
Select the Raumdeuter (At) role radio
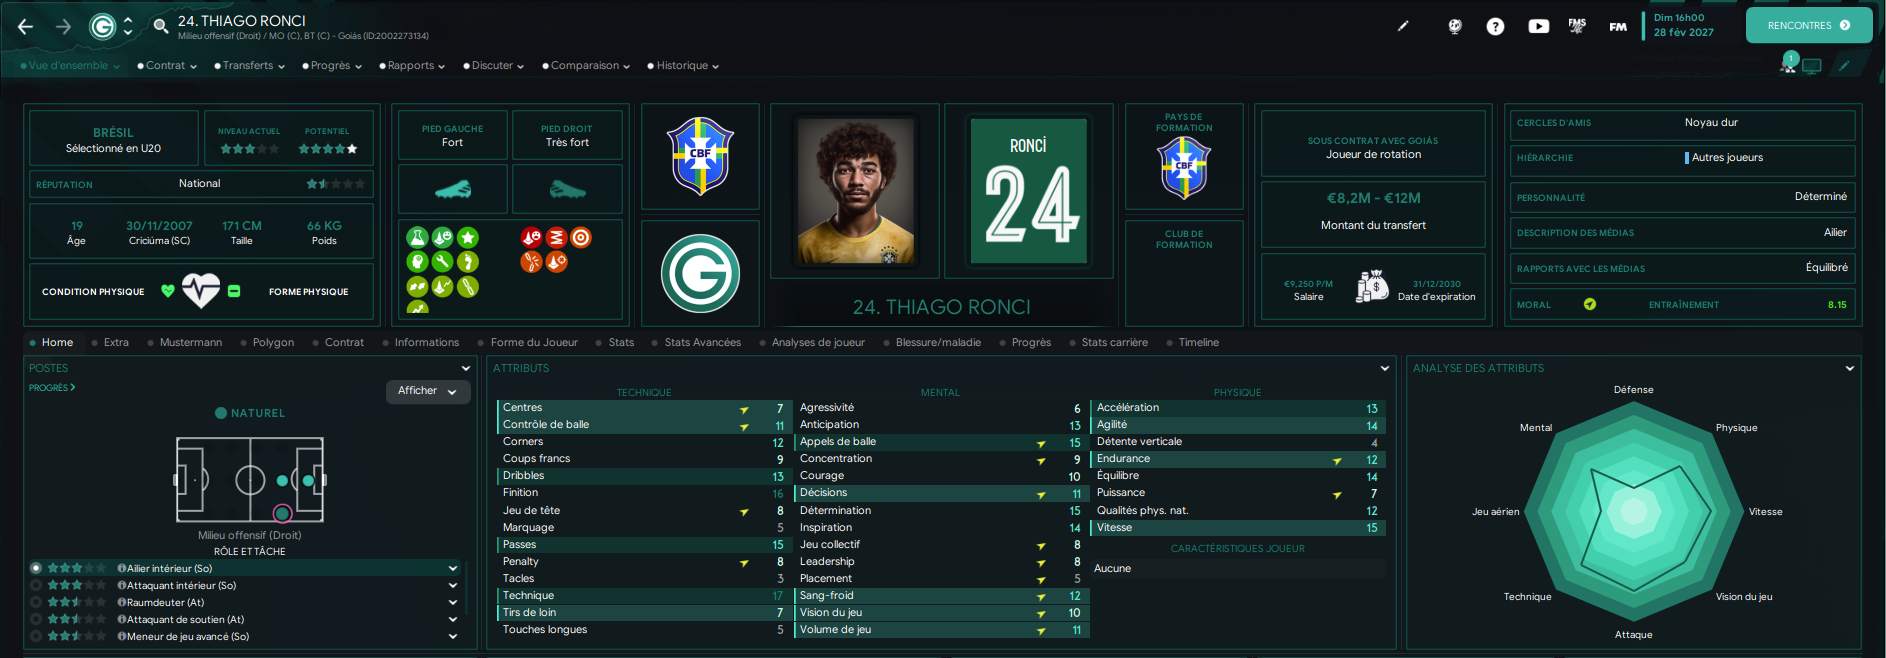coord(36,602)
